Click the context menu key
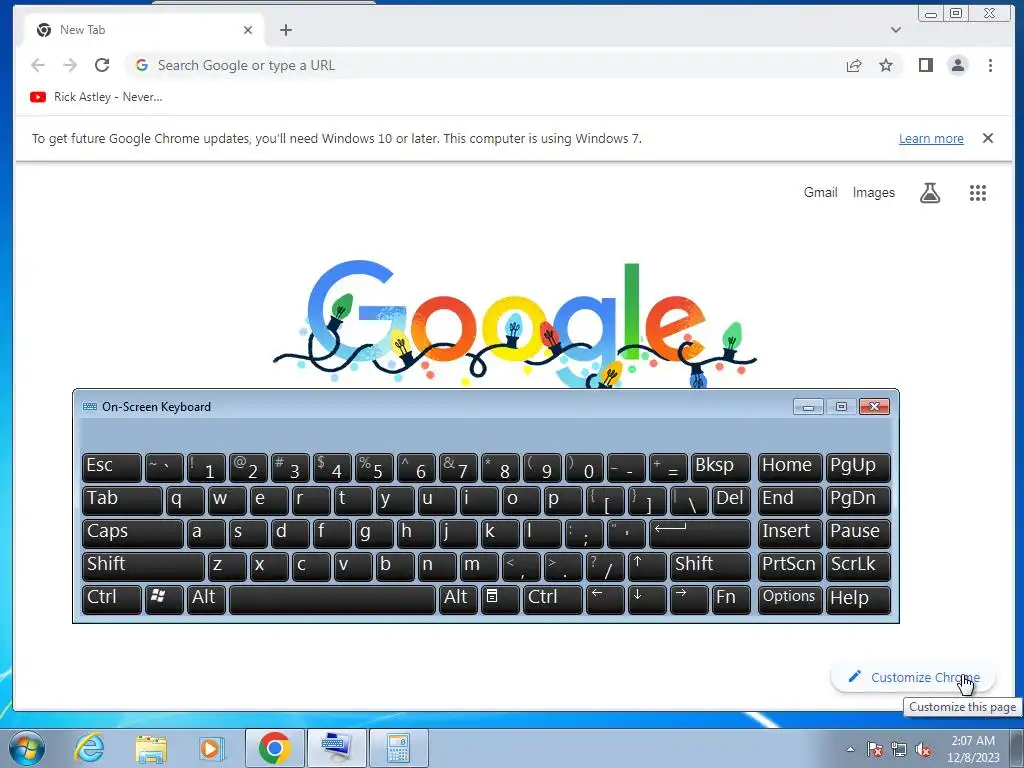This screenshot has width=1024, height=768. pyautogui.click(x=500, y=599)
